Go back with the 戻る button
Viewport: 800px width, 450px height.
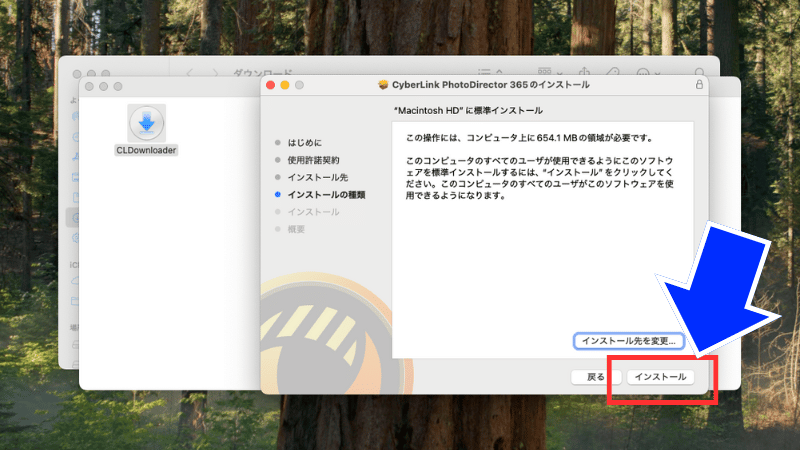pos(595,377)
